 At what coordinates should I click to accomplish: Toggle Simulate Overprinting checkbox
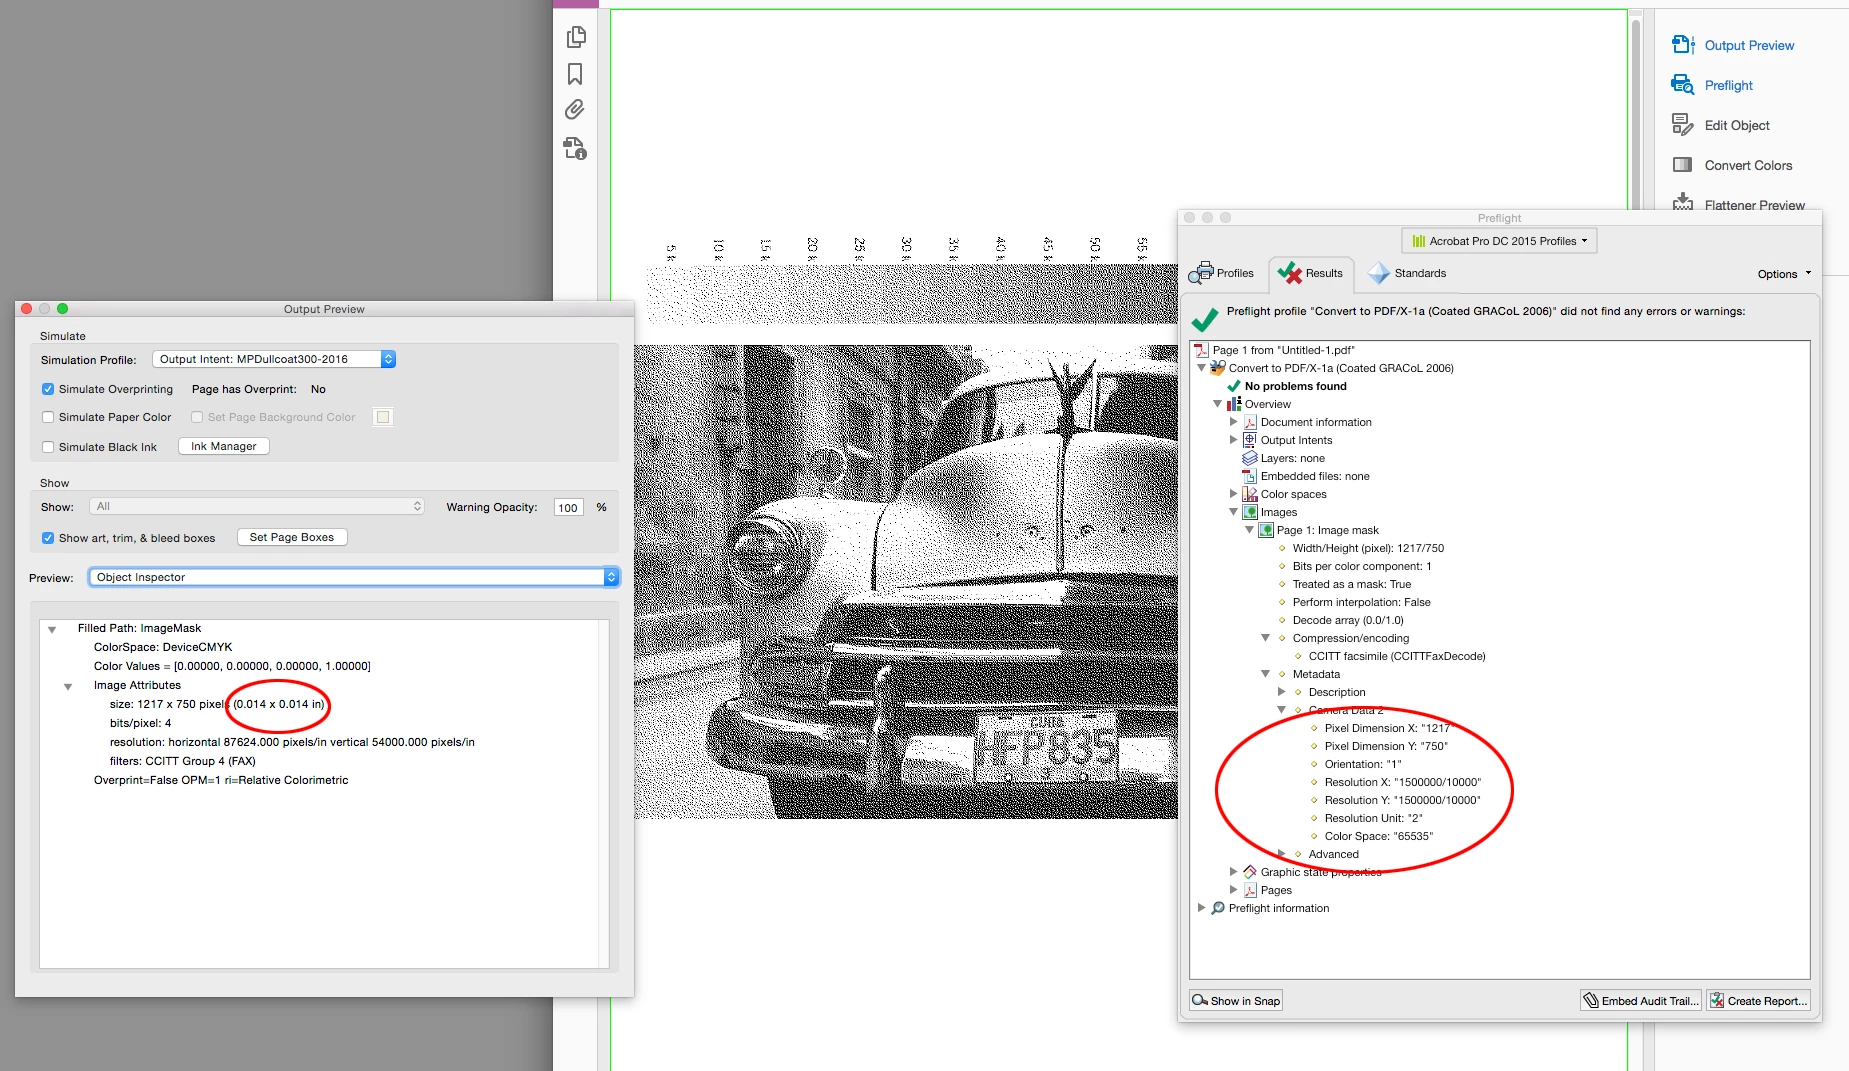tap(48, 389)
